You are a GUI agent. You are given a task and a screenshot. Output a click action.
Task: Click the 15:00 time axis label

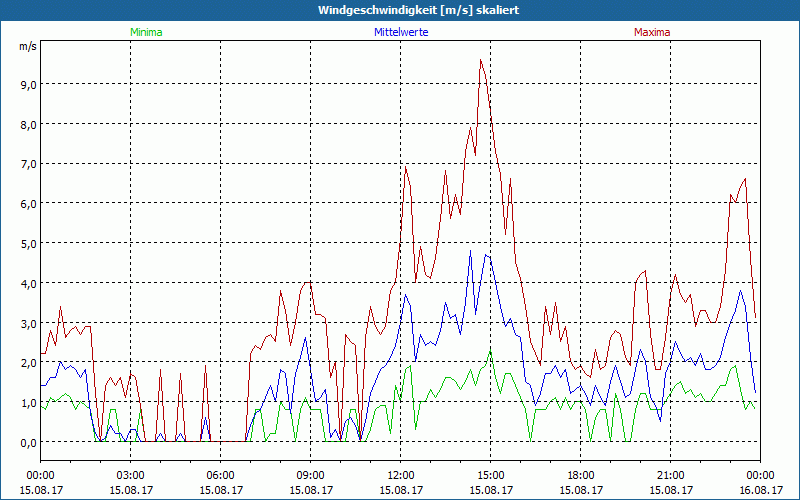490,474
